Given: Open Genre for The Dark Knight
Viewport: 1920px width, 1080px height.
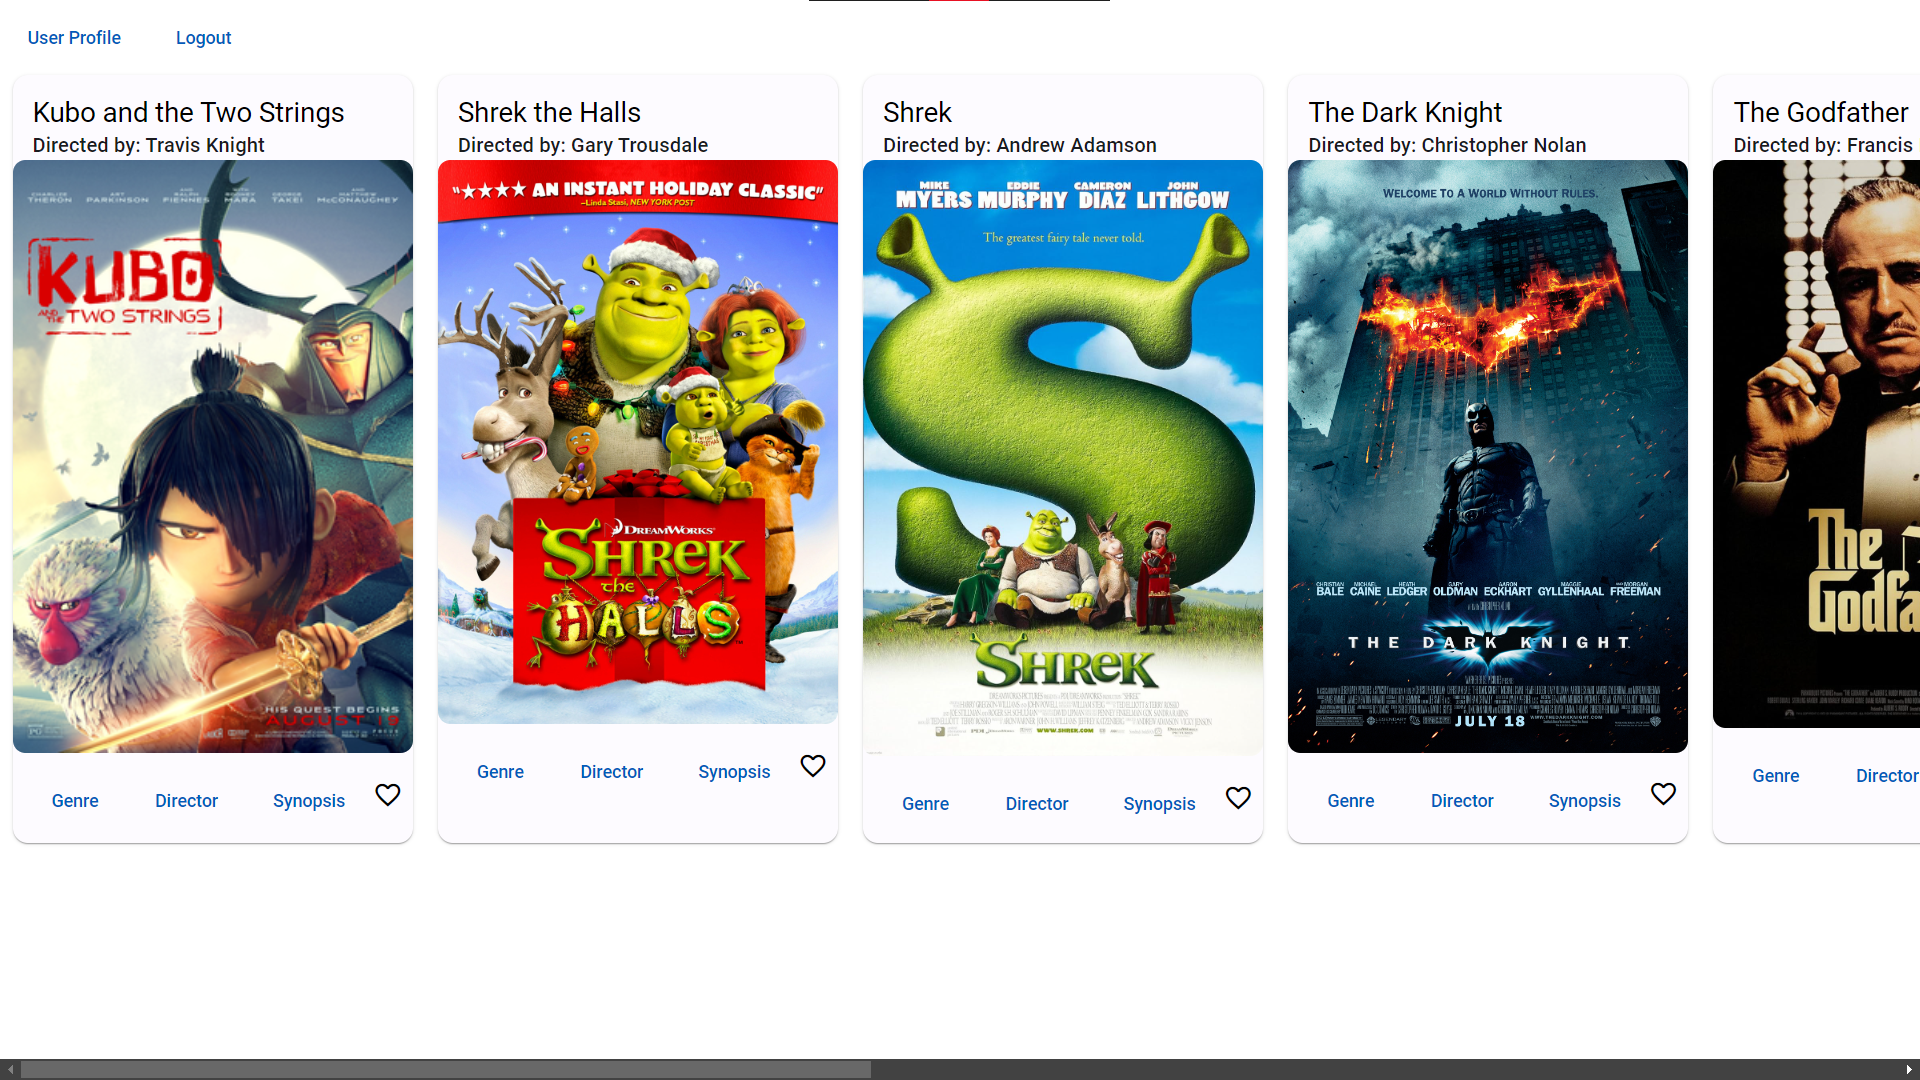Looking at the screenshot, I should coord(1351,801).
